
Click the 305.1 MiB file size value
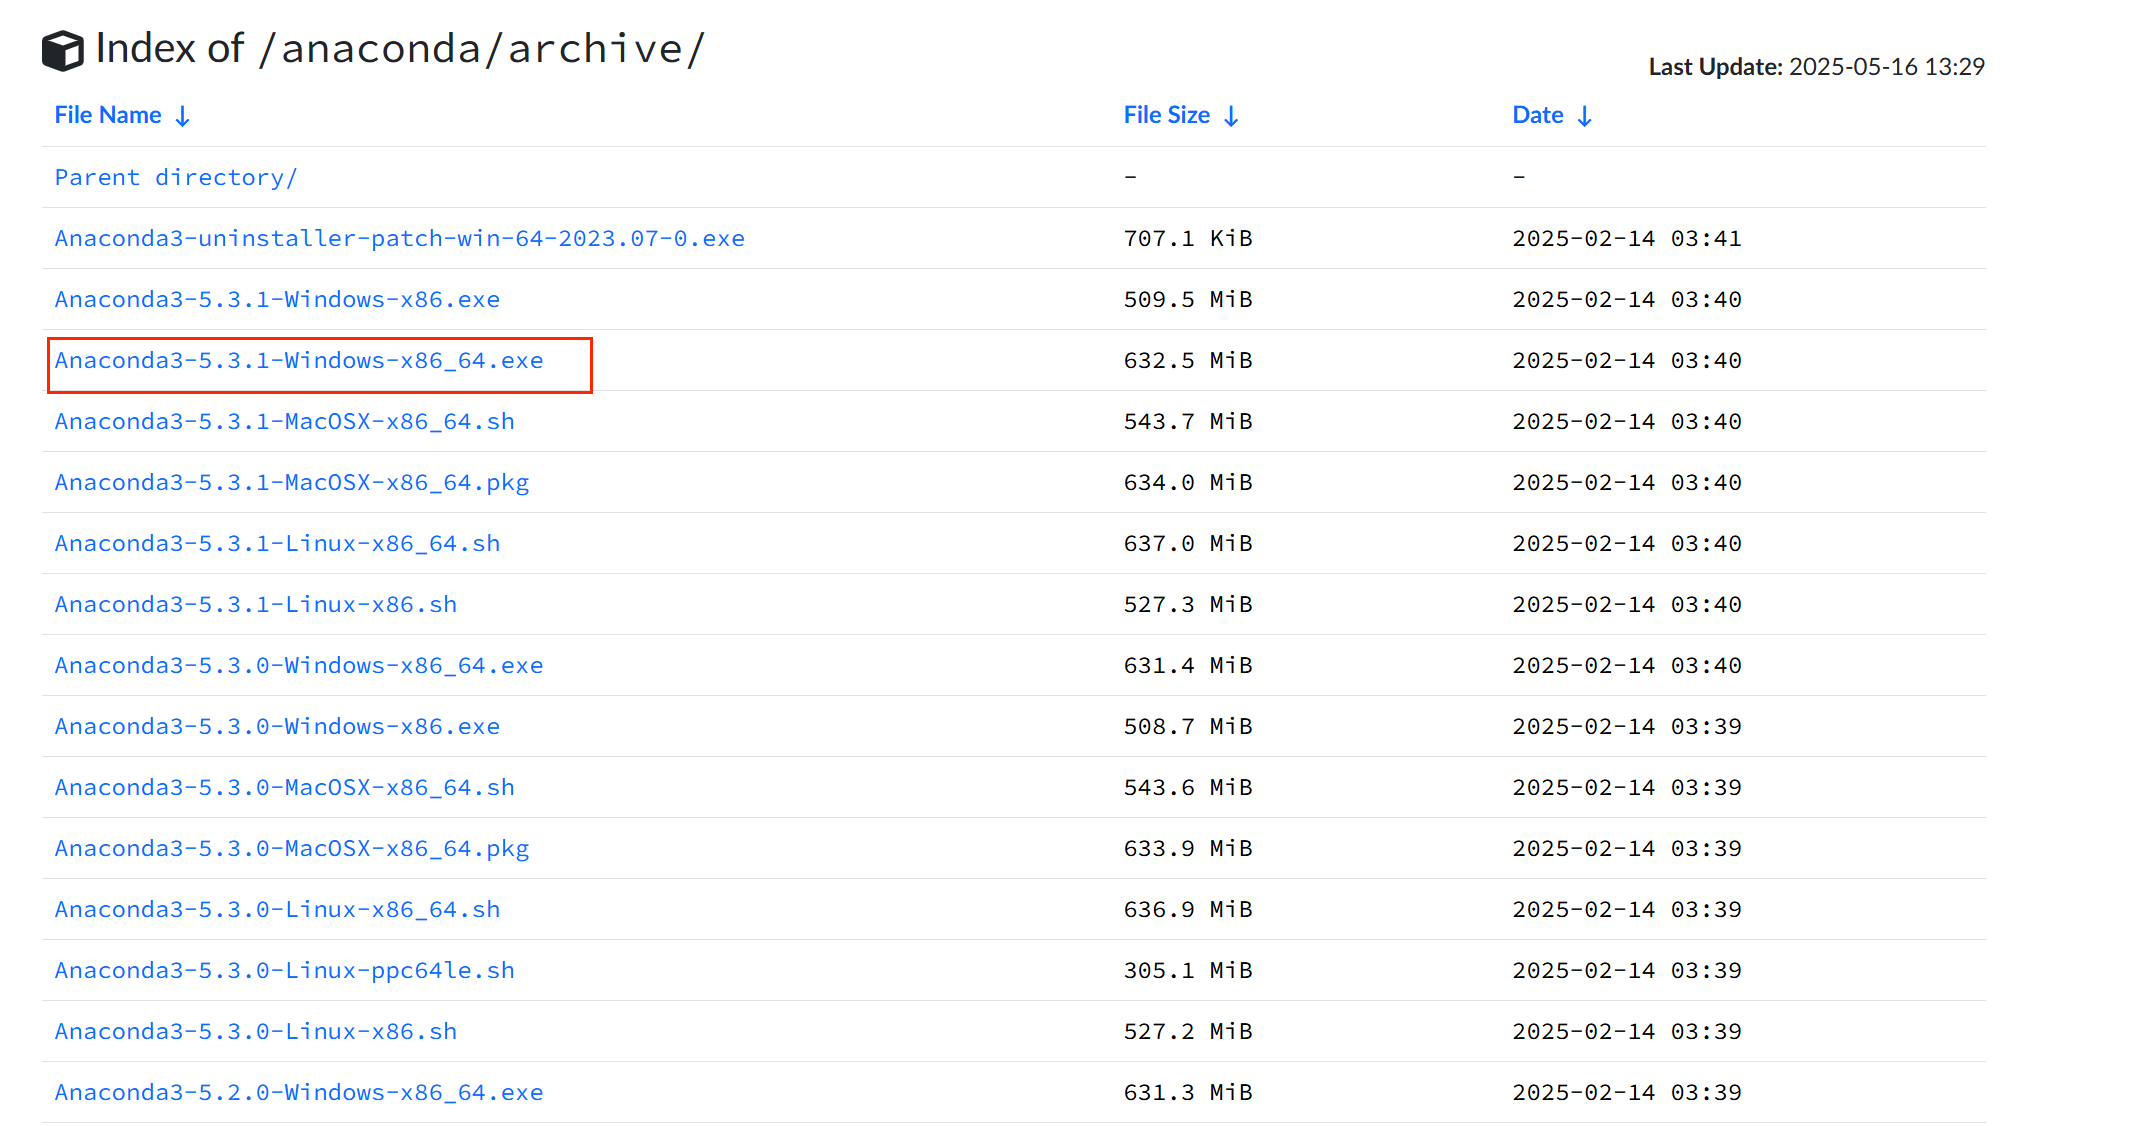tap(1188, 970)
